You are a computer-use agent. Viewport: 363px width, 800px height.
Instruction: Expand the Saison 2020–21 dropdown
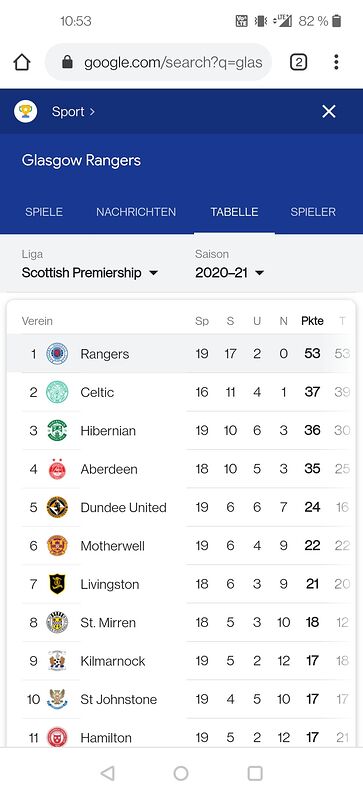coord(229,272)
